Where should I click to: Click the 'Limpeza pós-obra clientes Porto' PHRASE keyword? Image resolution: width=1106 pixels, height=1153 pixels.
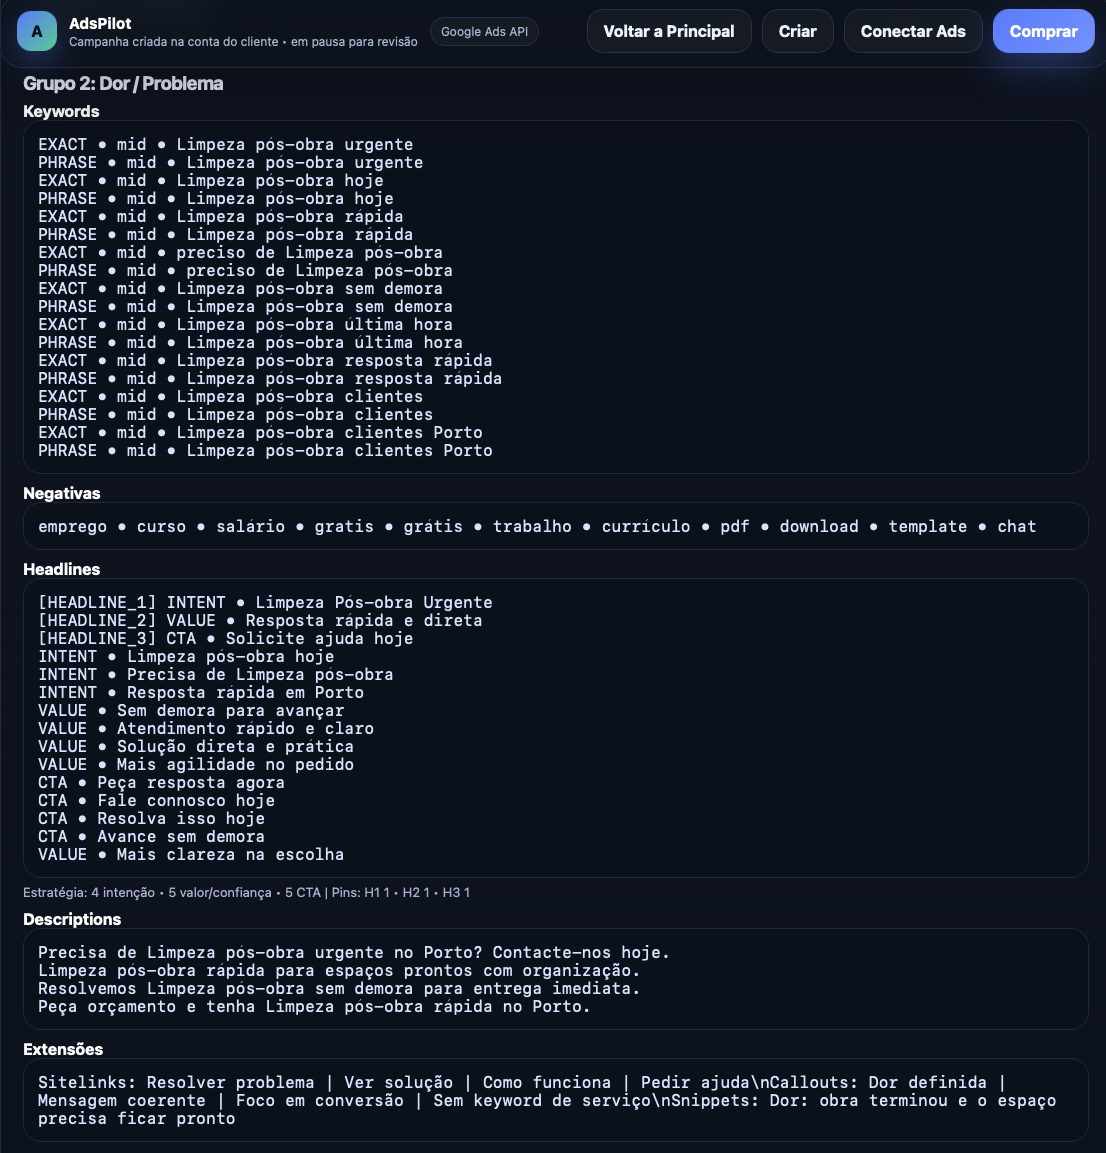click(x=265, y=451)
